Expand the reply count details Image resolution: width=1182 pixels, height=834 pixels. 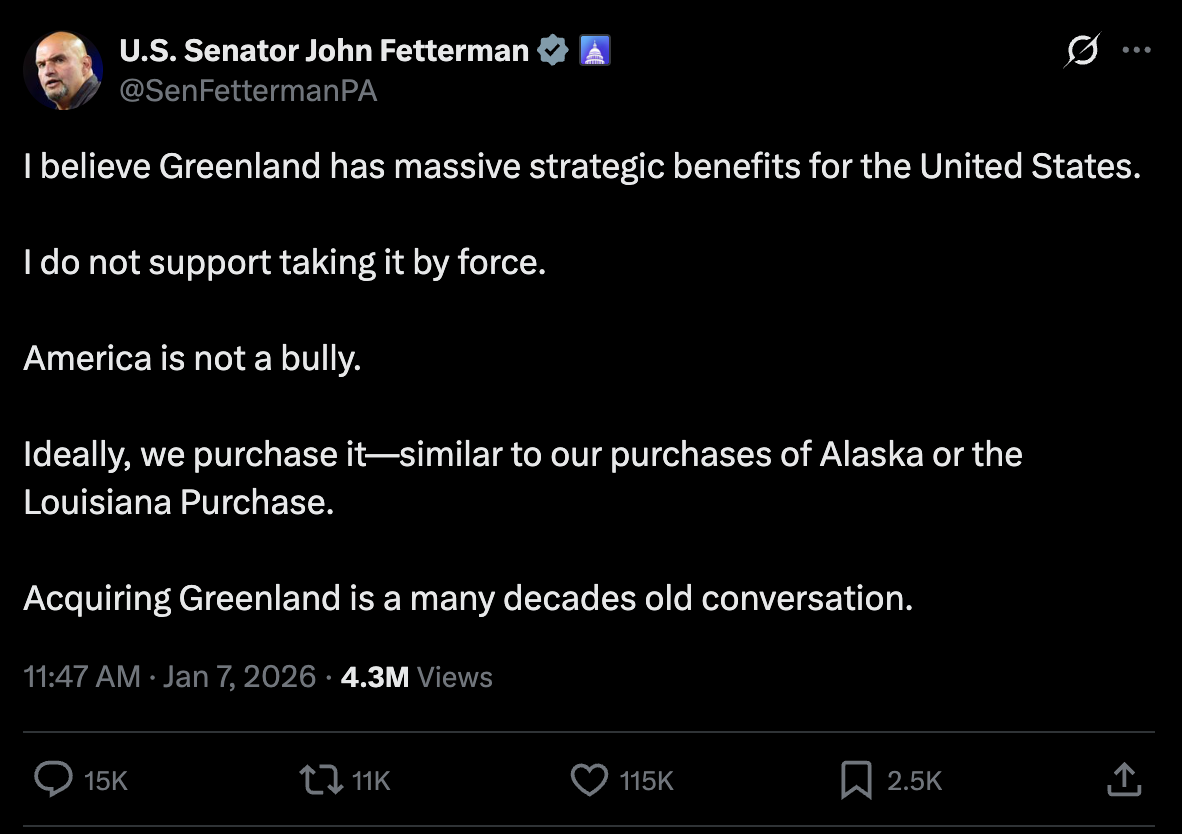(x=105, y=780)
